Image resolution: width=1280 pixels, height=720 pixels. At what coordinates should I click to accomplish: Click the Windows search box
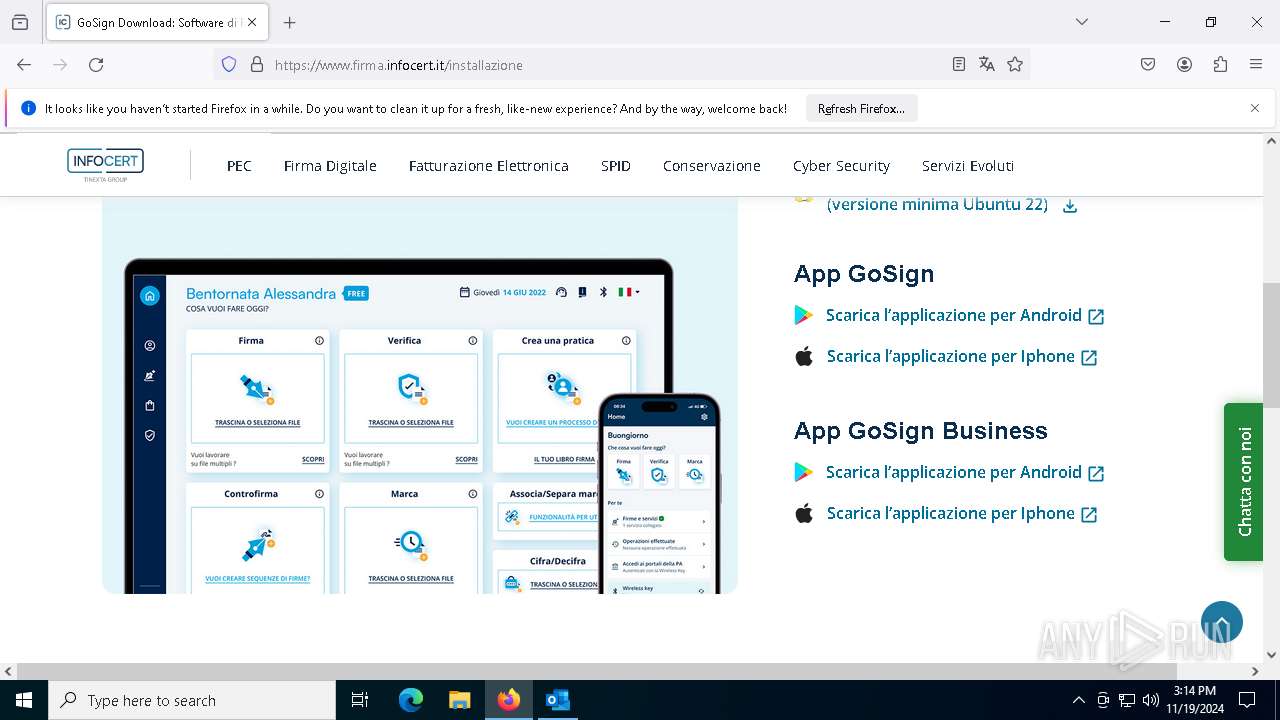(192, 700)
